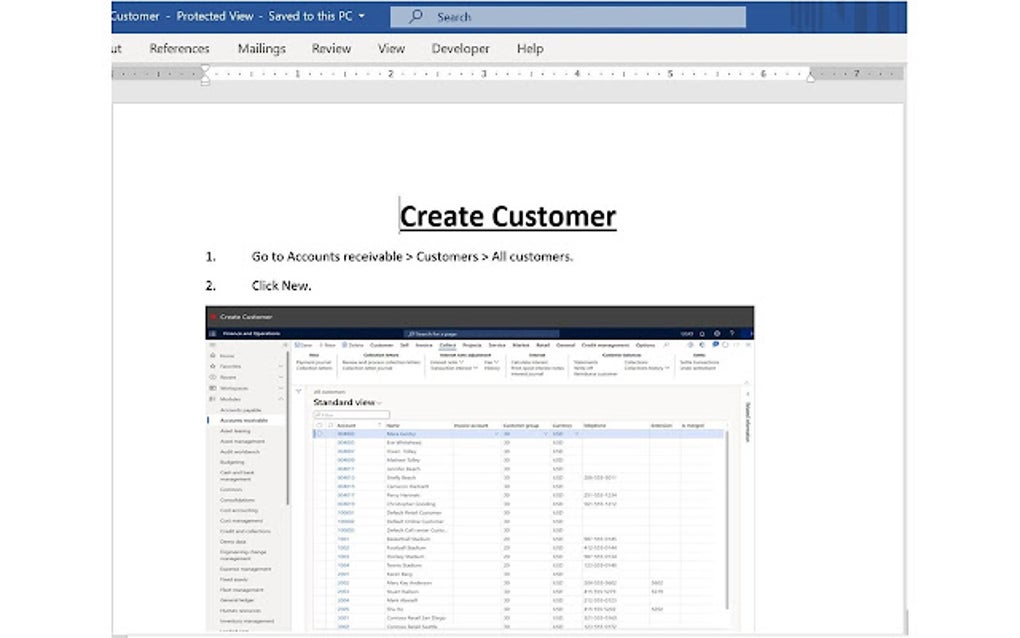Open the References ribbon tab
The image size is (1020, 638).
click(x=179, y=48)
